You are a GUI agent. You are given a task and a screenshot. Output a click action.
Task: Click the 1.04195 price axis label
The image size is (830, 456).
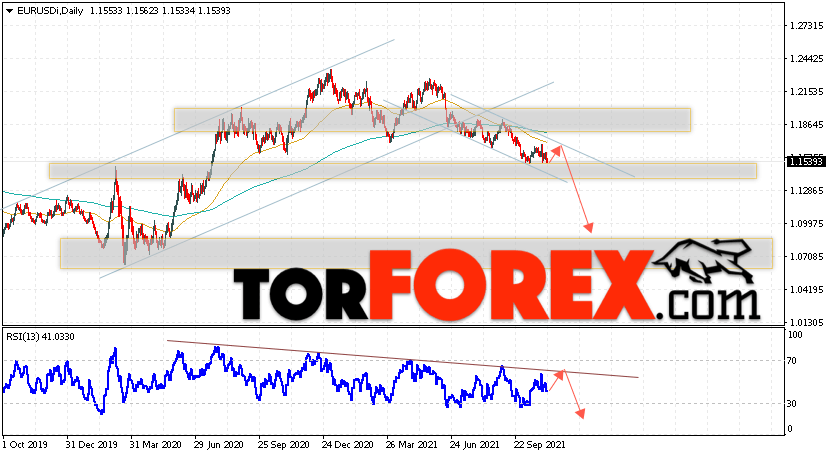tap(806, 290)
